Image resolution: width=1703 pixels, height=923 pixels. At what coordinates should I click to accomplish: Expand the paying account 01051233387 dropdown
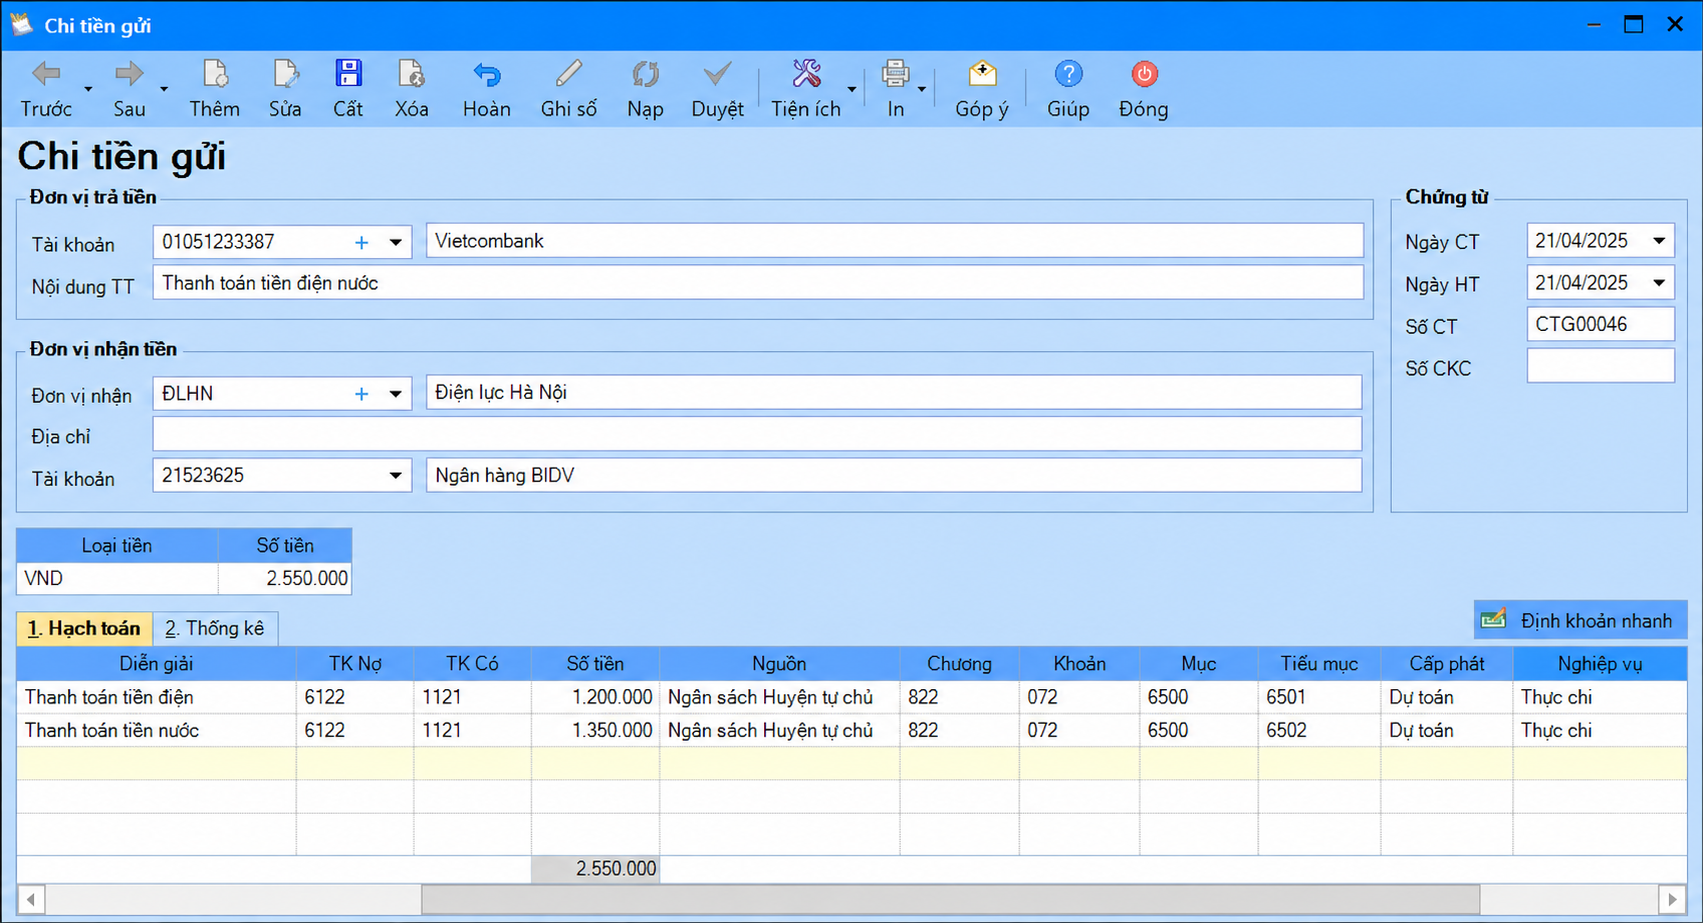tap(396, 243)
